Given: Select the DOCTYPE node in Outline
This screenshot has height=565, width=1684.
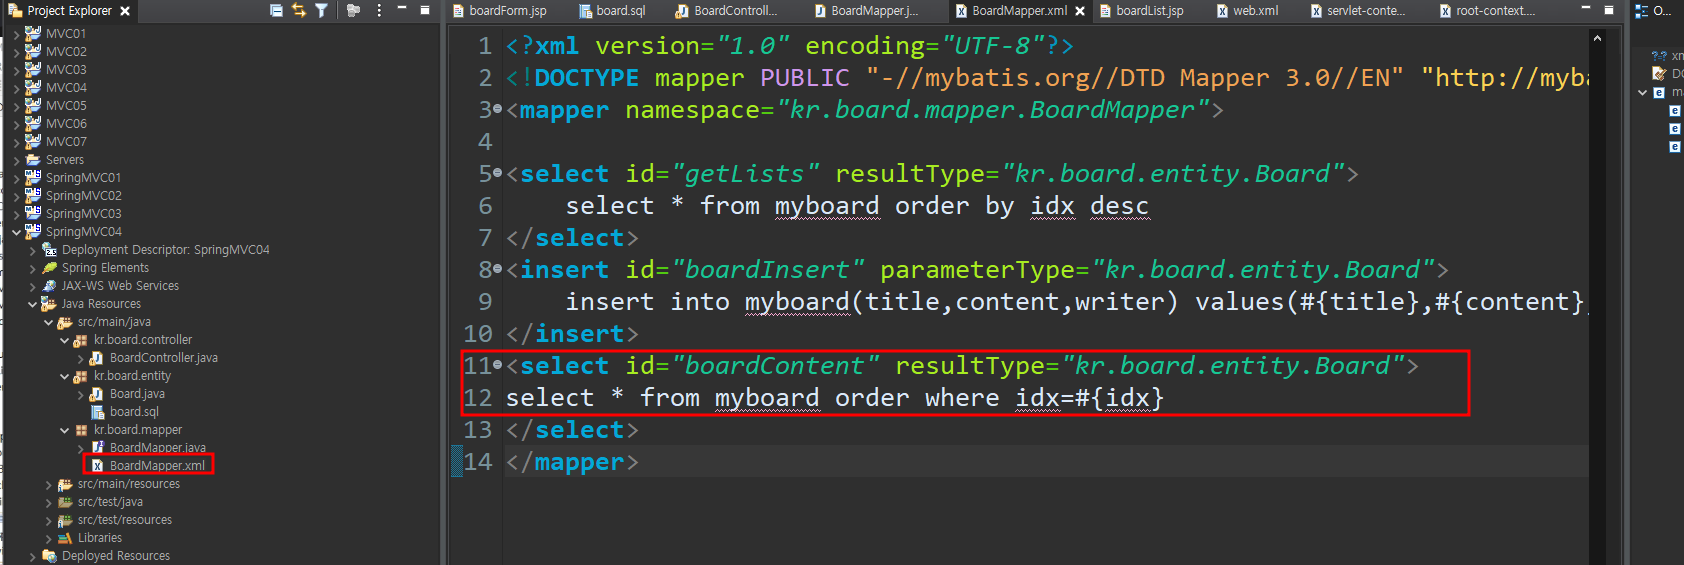Looking at the screenshot, I should (x=1668, y=74).
